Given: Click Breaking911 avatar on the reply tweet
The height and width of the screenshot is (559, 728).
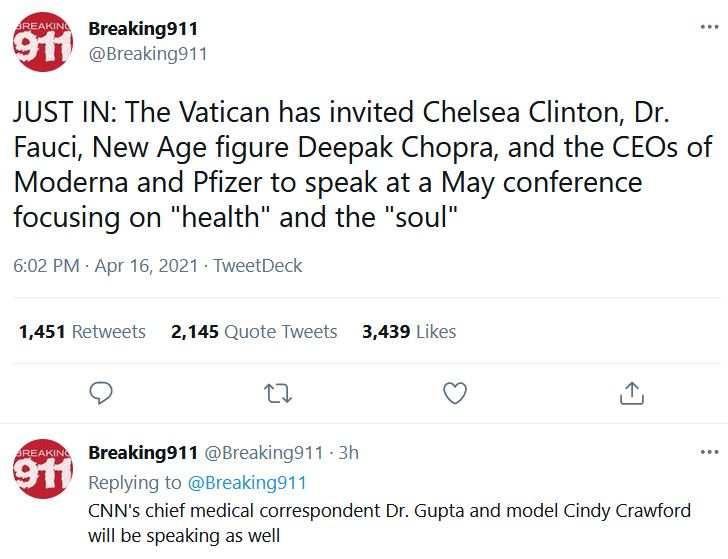Looking at the screenshot, I should tap(42, 469).
